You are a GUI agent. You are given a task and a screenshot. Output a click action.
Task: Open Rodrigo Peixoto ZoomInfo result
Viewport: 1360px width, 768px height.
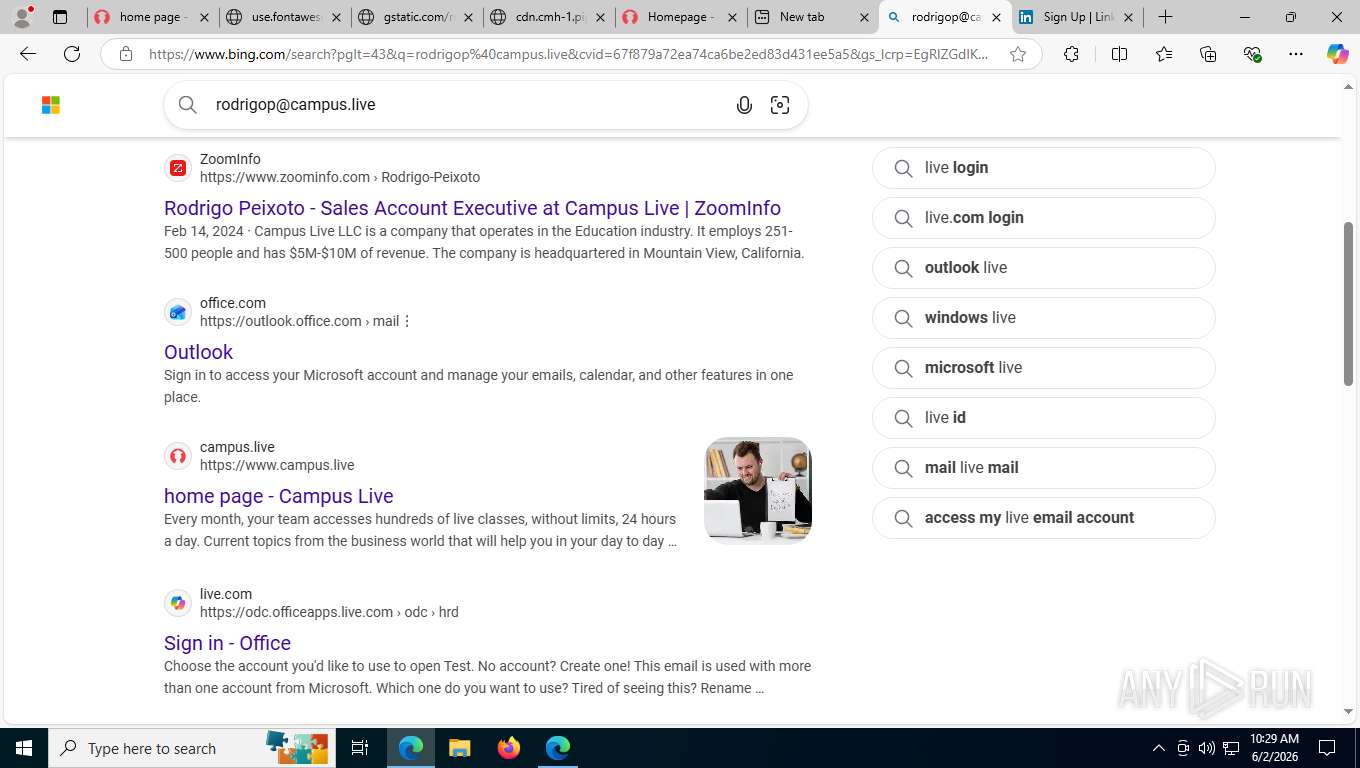click(472, 208)
